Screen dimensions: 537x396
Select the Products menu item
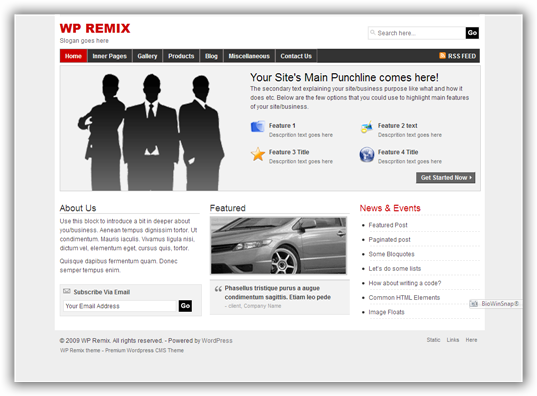click(181, 56)
